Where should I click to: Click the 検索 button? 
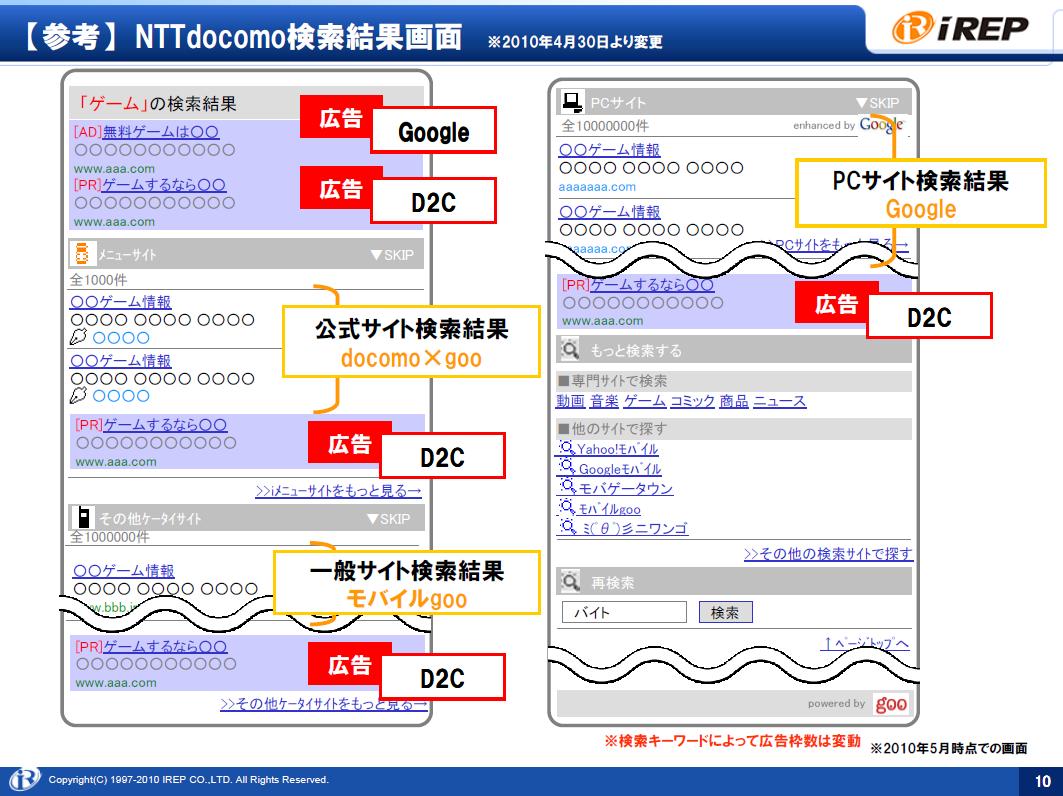point(725,612)
